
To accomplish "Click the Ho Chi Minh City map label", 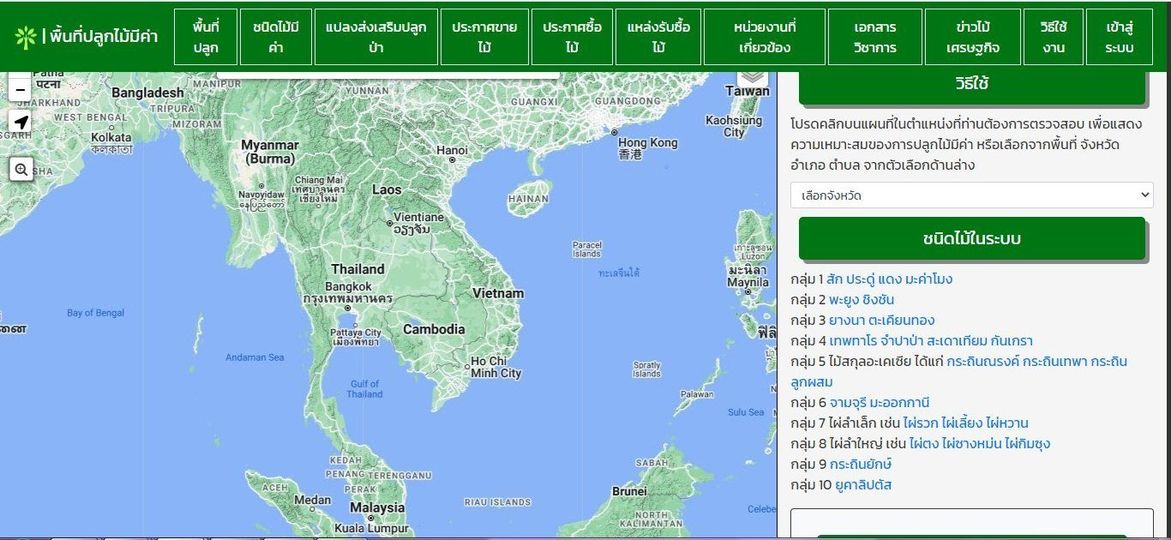I will tap(496, 367).
